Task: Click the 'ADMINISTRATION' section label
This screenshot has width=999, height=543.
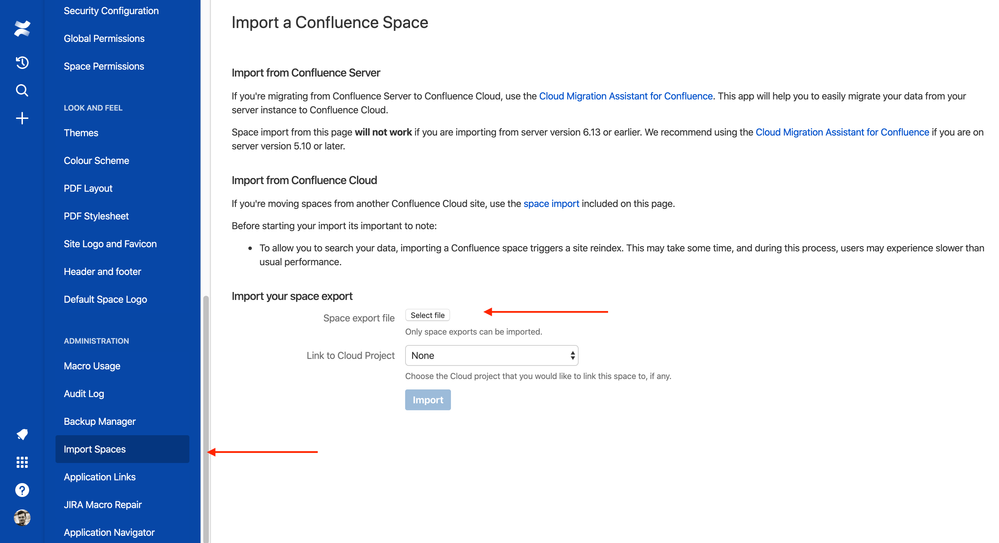Action: click(96, 341)
